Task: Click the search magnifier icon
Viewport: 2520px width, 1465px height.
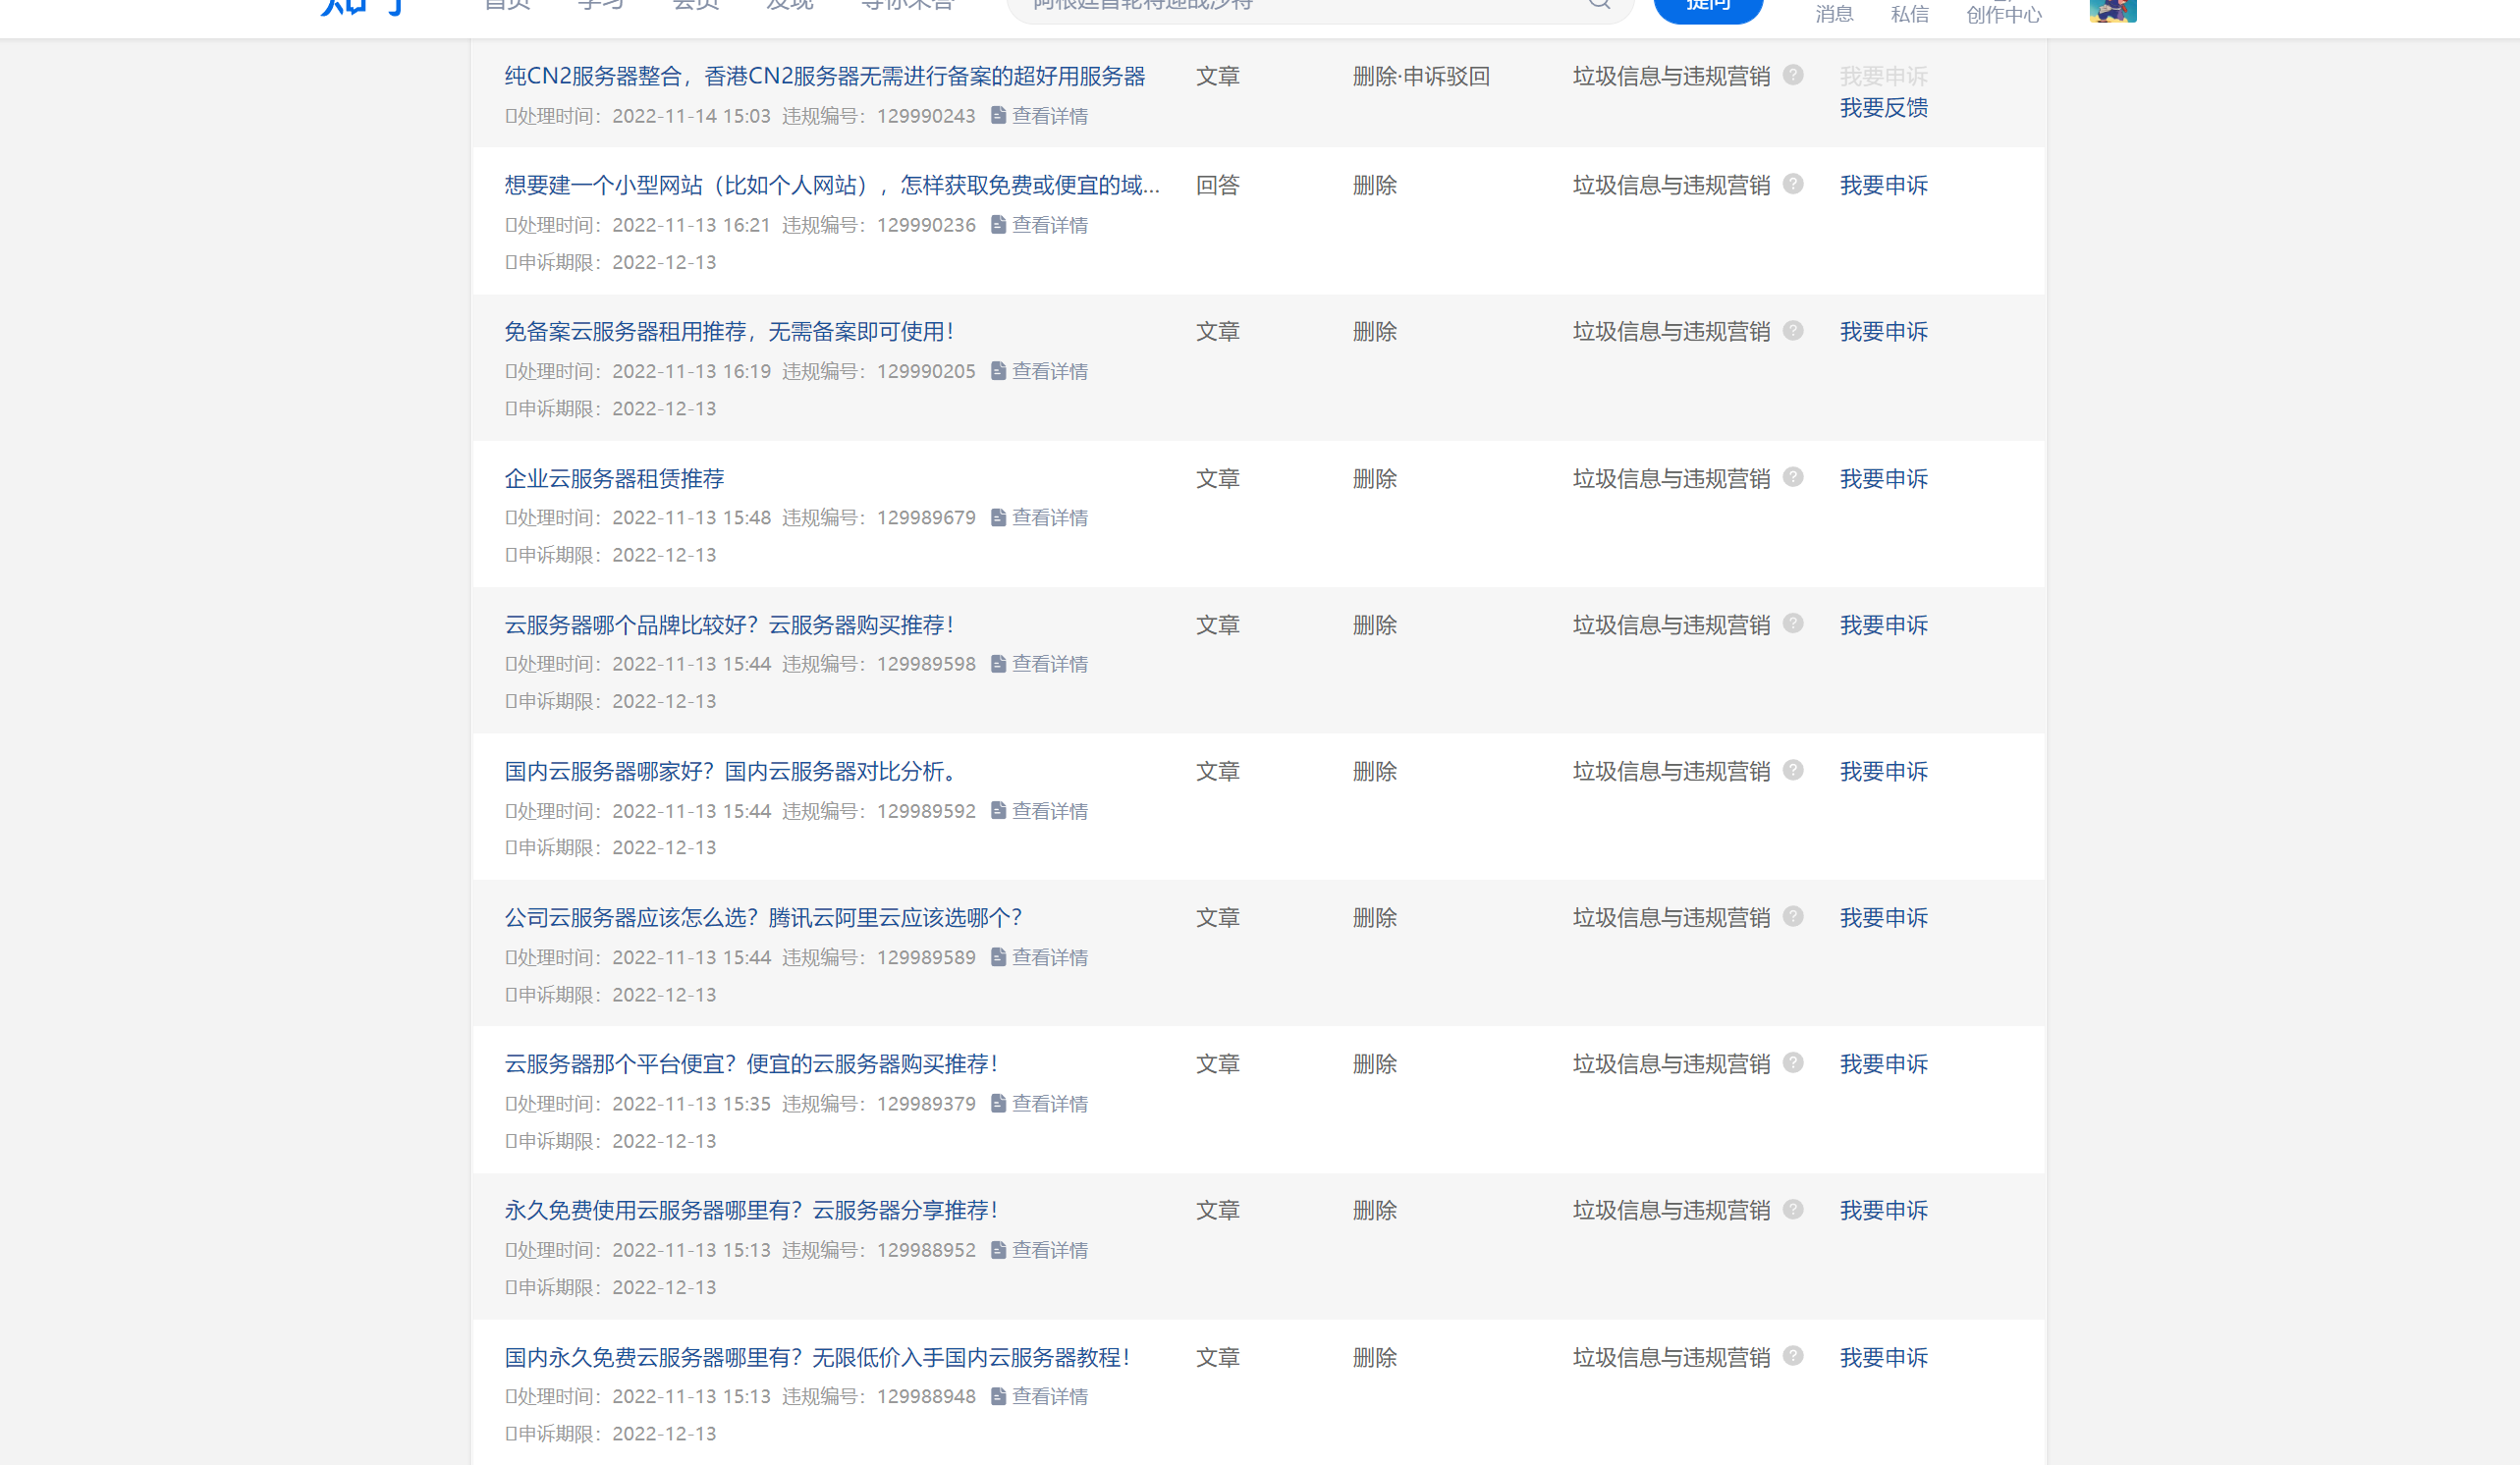Action: (1598, 5)
